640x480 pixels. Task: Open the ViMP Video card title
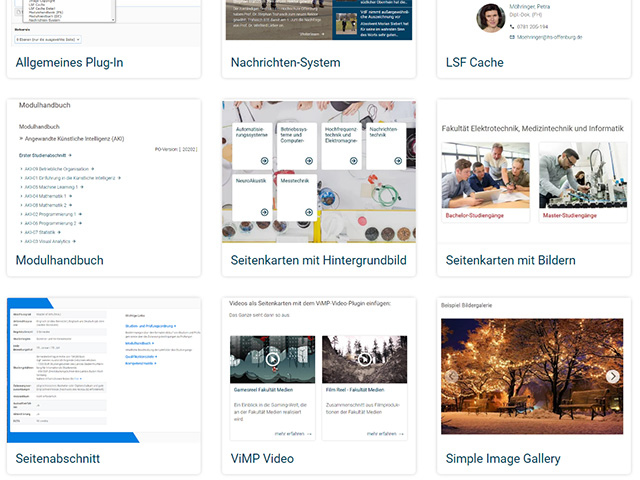click(262, 458)
